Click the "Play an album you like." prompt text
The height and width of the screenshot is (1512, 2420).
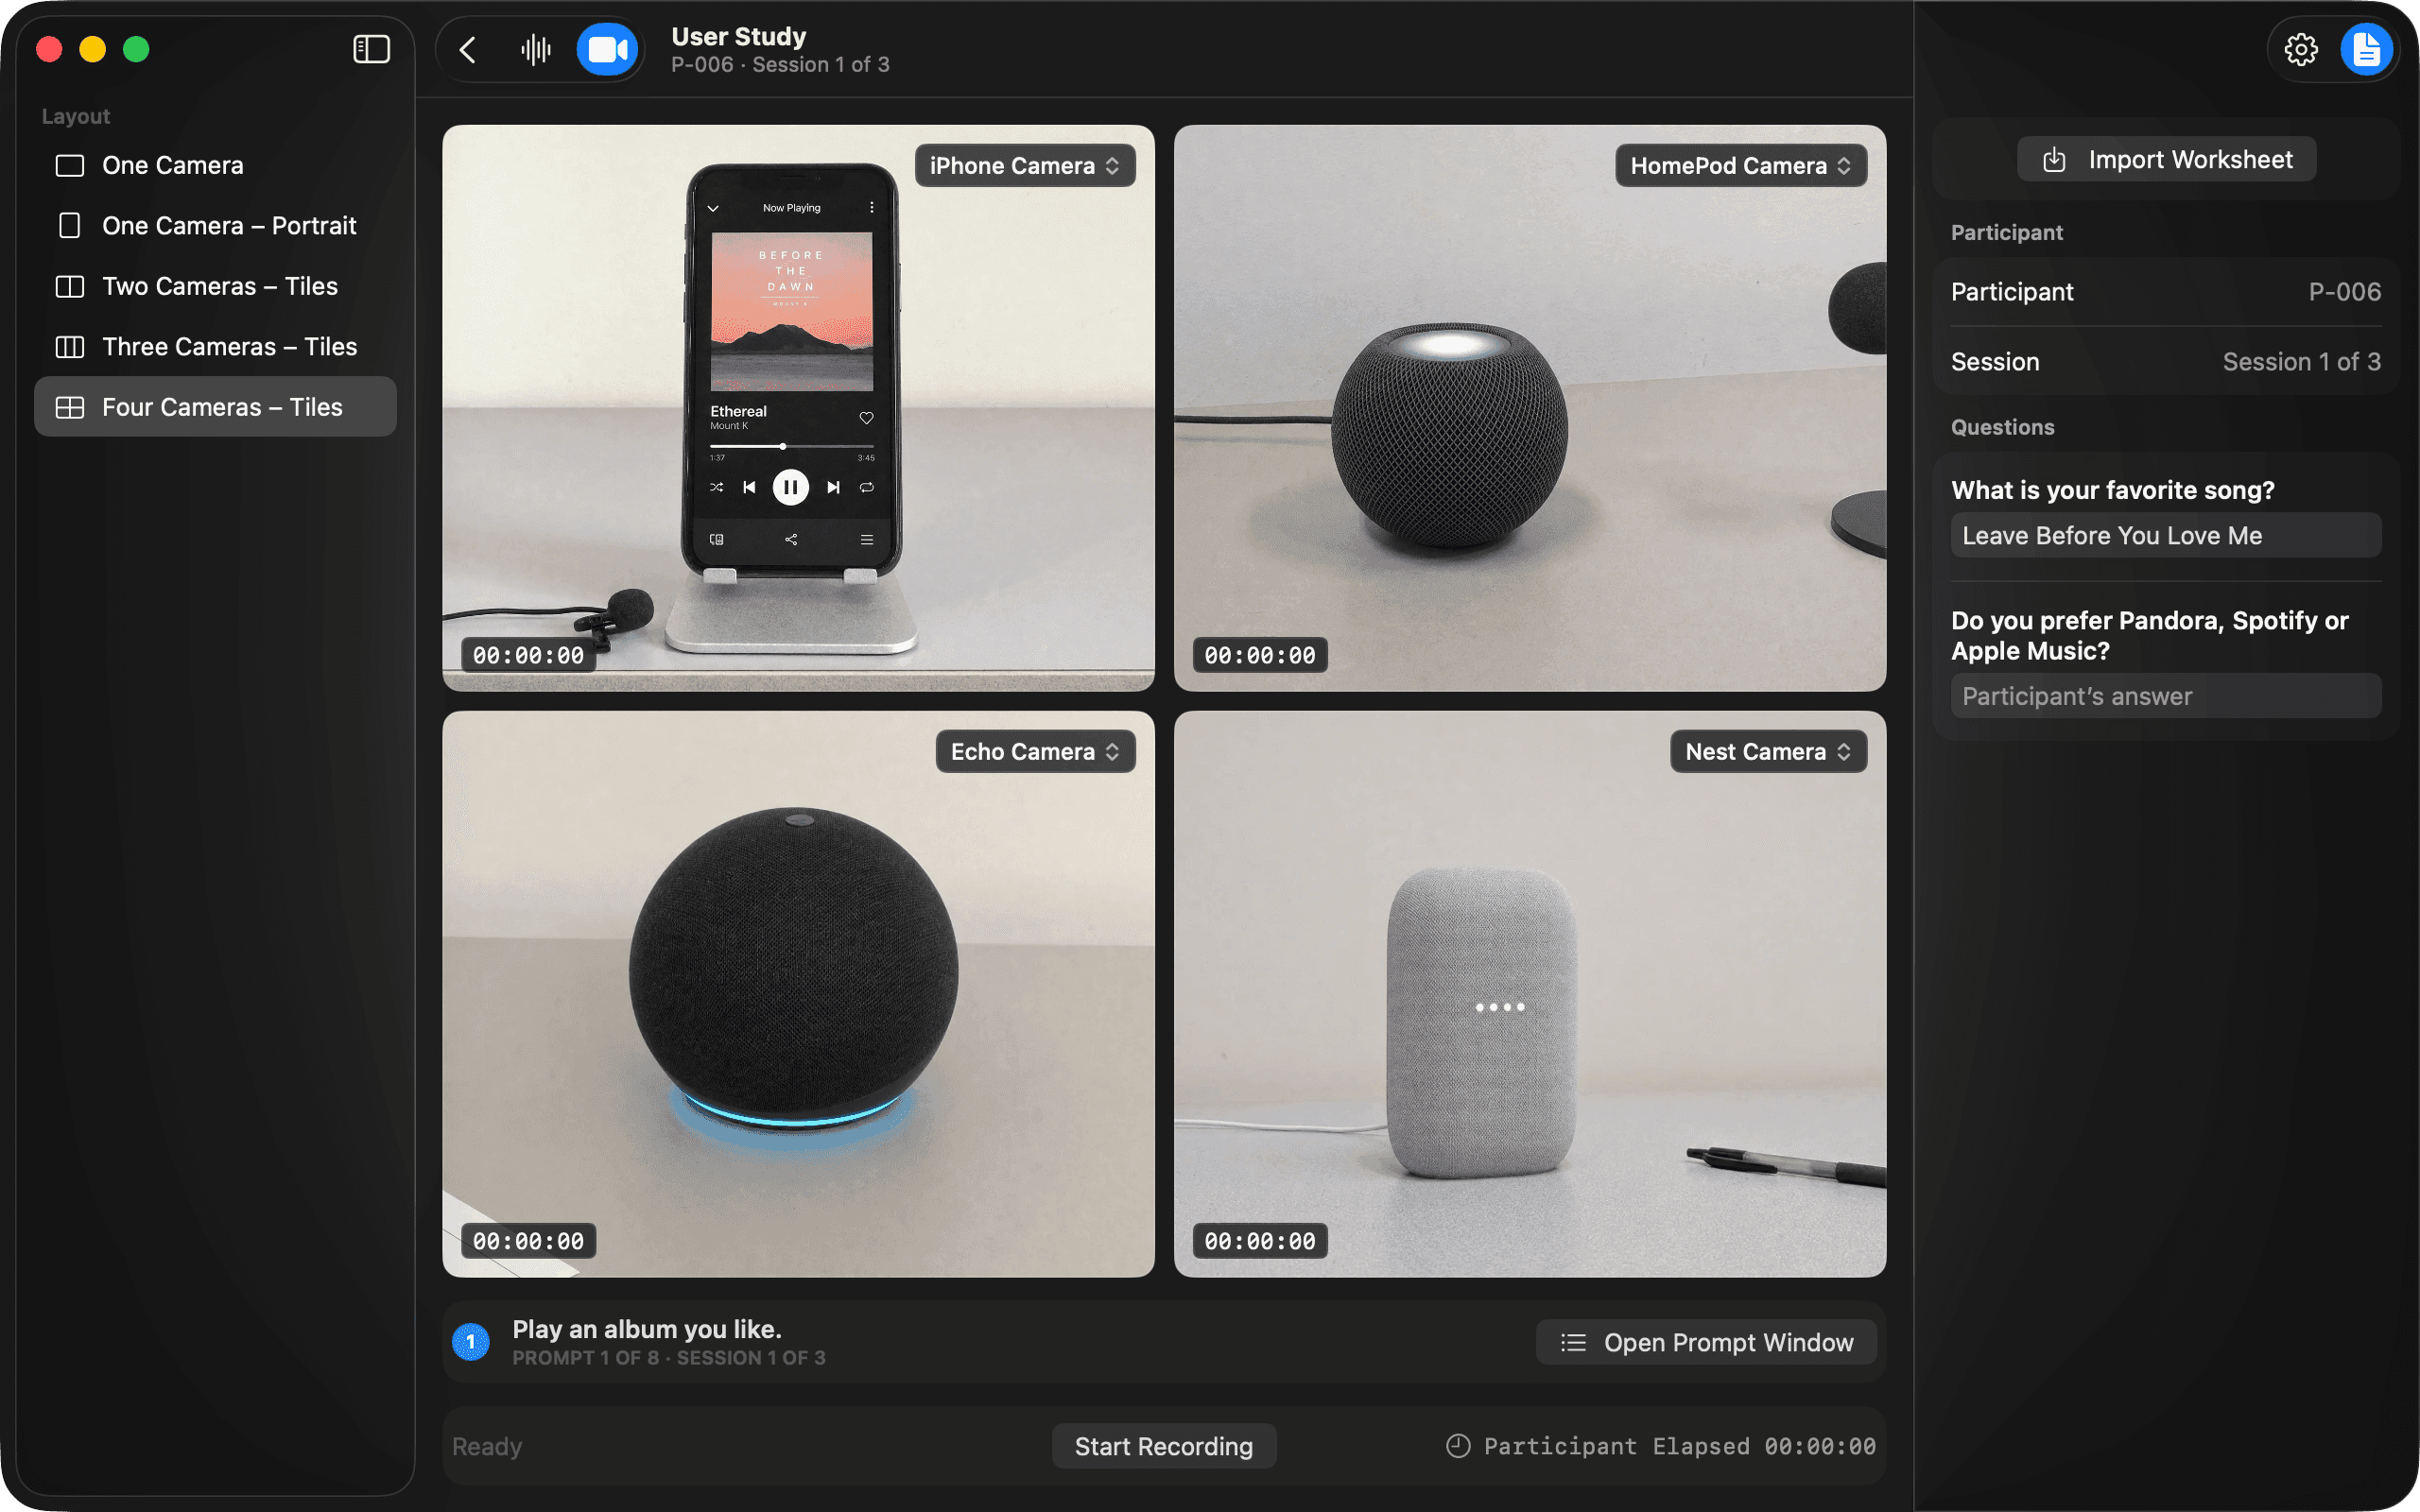pyautogui.click(x=647, y=1329)
